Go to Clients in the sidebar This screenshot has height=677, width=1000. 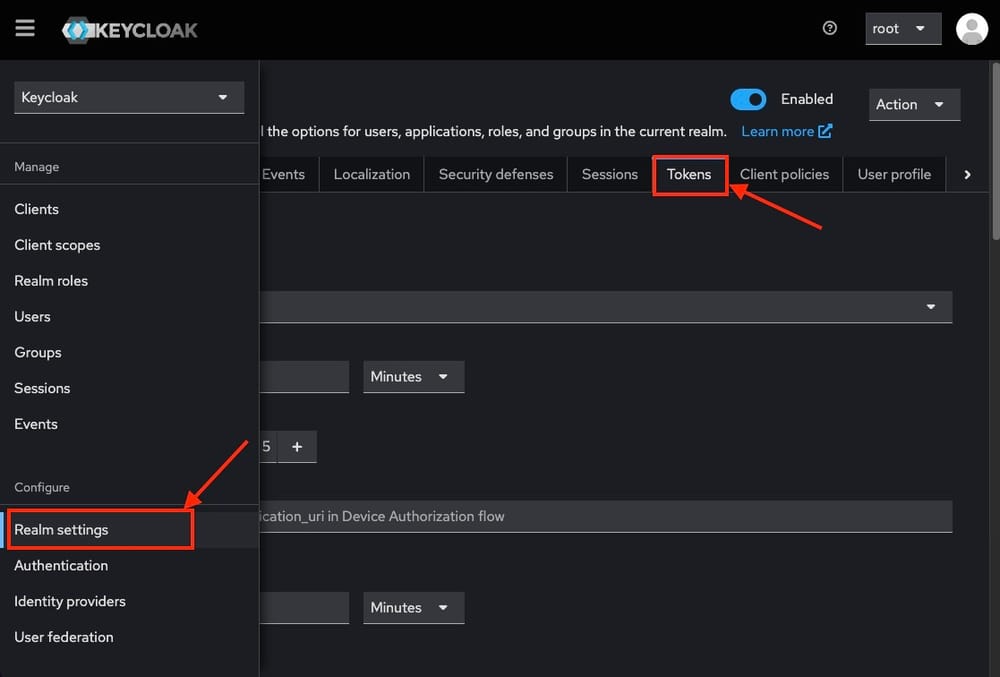[x=37, y=209]
